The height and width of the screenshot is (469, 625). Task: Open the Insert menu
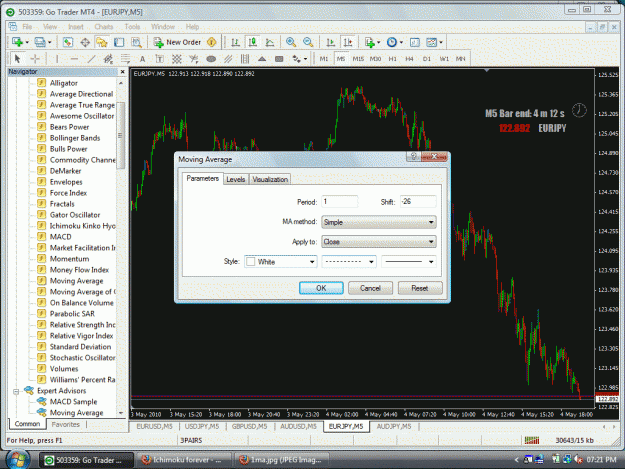tap(76, 27)
